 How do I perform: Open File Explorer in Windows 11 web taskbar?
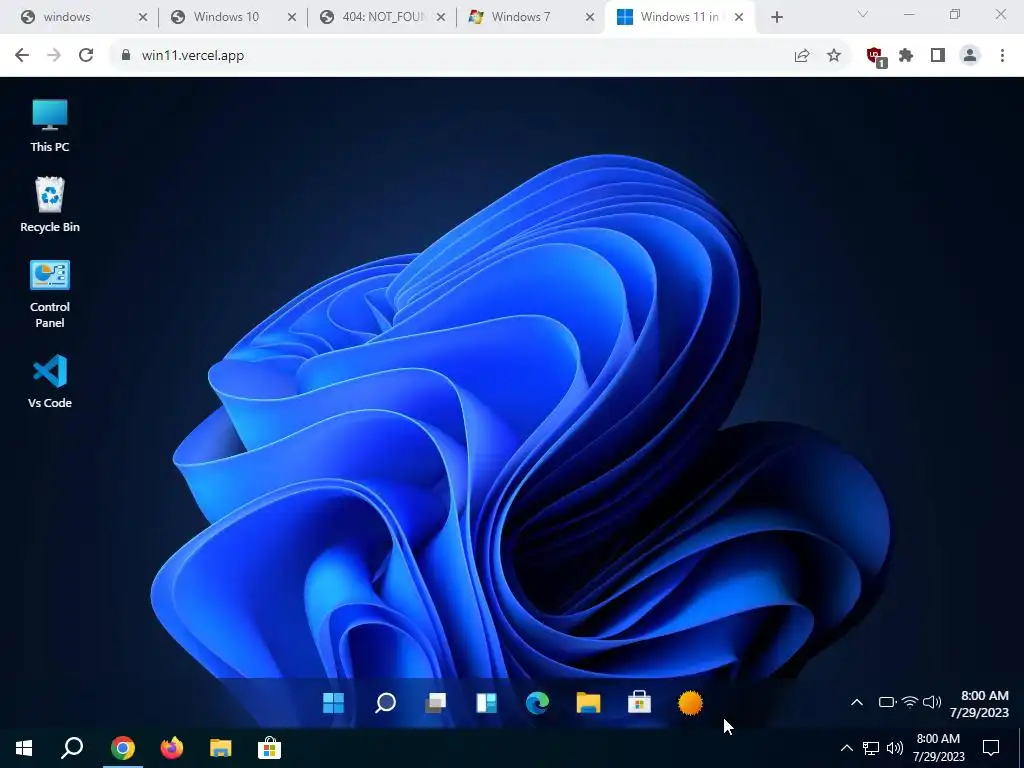point(588,703)
